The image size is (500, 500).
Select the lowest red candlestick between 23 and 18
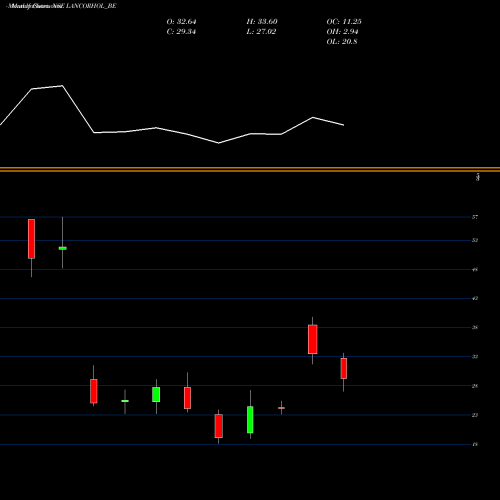tap(219, 426)
